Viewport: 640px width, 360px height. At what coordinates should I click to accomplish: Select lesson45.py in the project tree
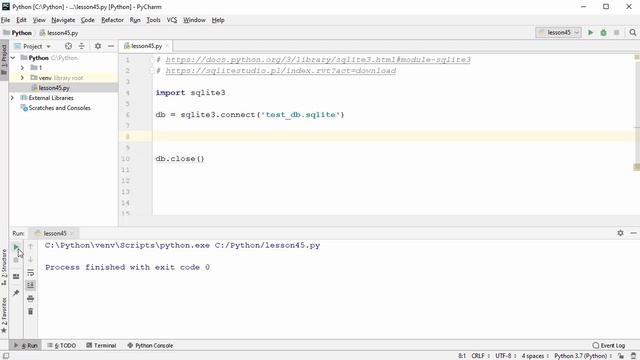[54, 88]
